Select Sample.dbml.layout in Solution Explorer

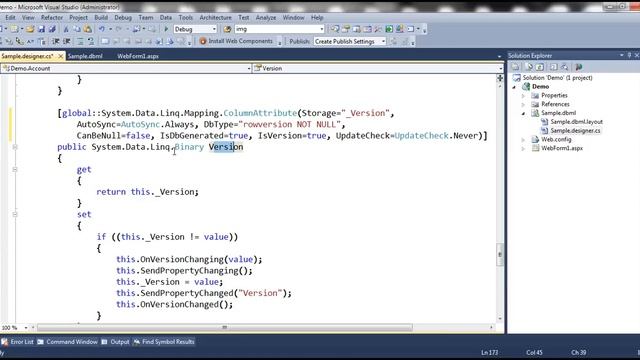click(576, 122)
